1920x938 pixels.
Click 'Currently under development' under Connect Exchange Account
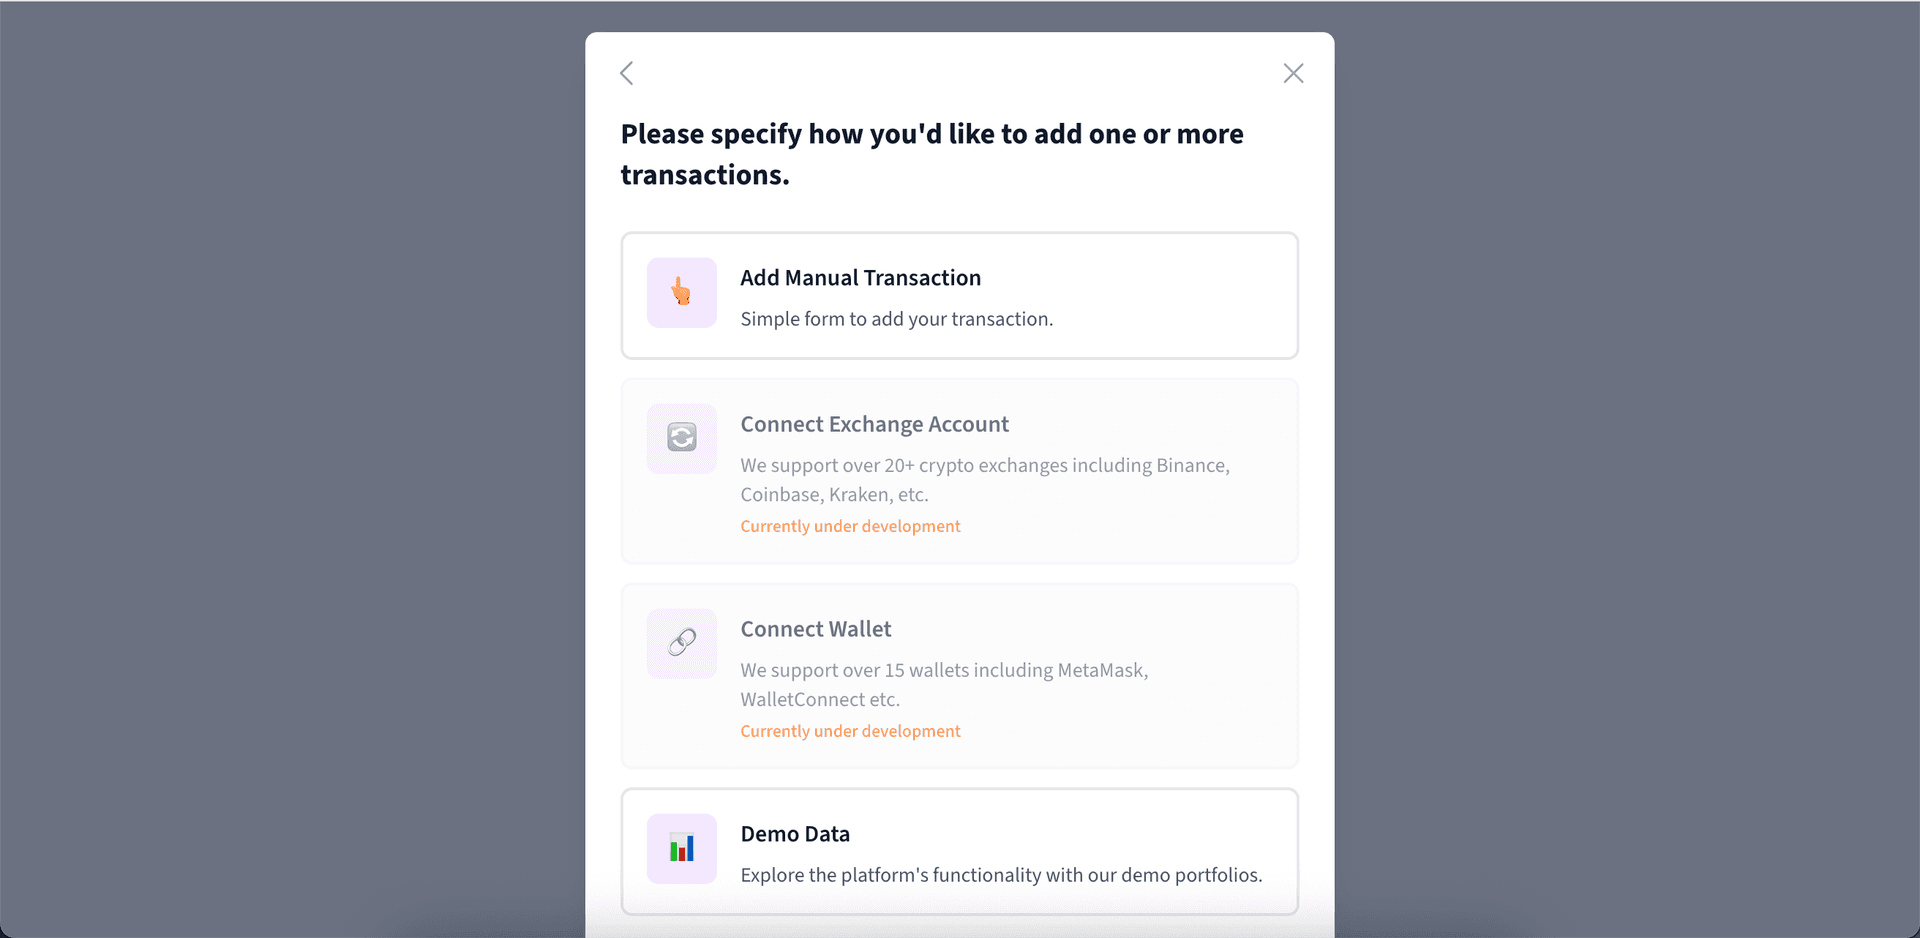[x=850, y=526]
